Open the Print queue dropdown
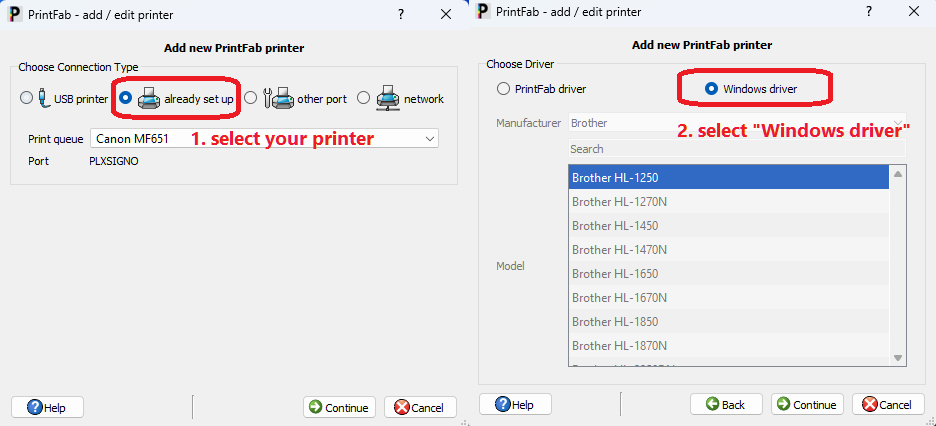 pos(264,138)
